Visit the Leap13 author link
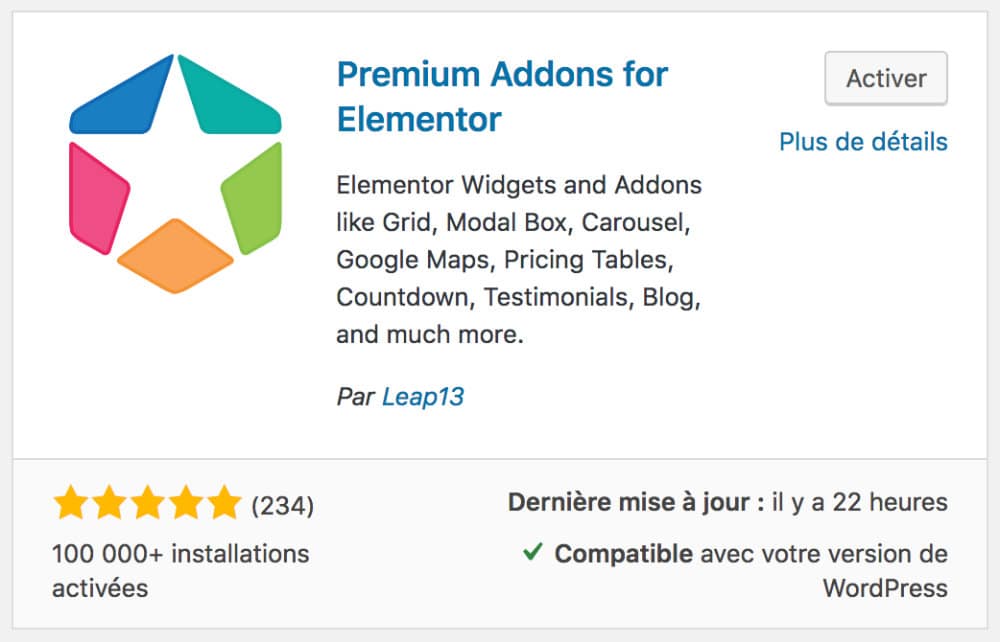Viewport: 1000px width, 642px height. tap(423, 396)
